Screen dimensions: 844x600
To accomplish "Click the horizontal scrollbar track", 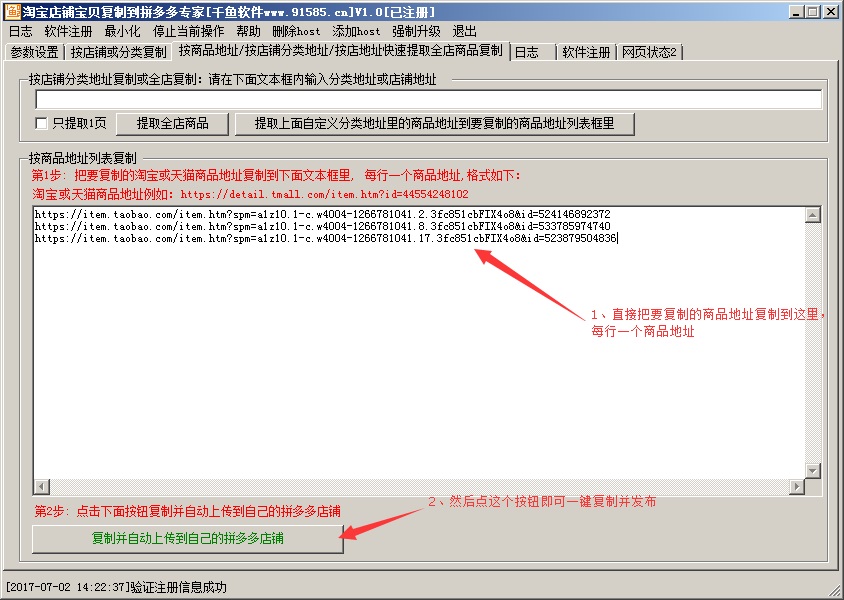I will 419,487.
